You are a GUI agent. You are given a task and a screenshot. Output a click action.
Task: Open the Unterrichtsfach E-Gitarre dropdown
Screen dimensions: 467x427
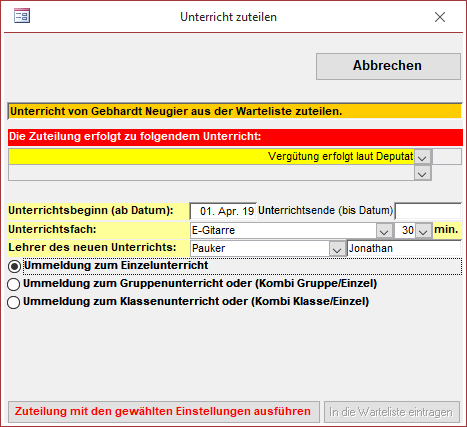click(384, 231)
